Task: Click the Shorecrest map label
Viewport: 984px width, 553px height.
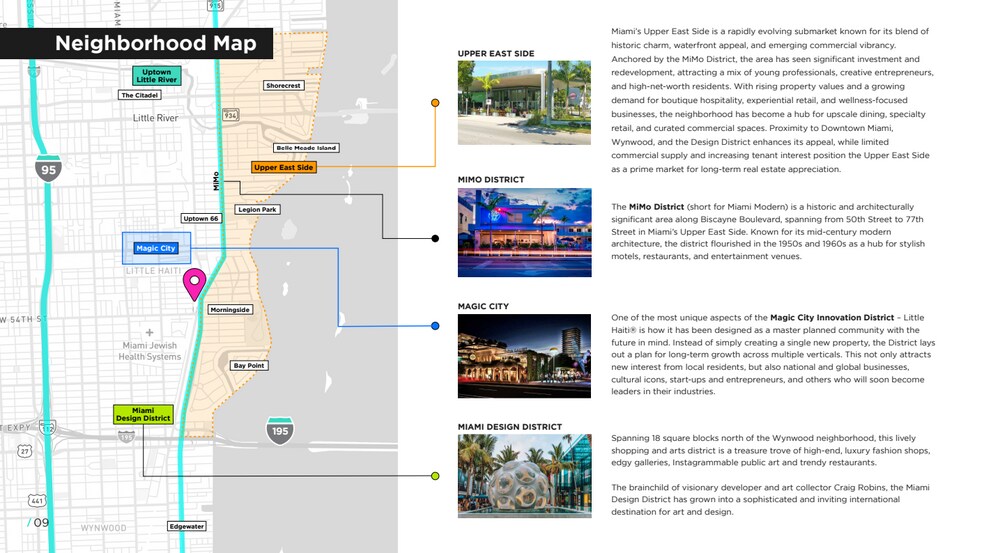Action: 283,85
